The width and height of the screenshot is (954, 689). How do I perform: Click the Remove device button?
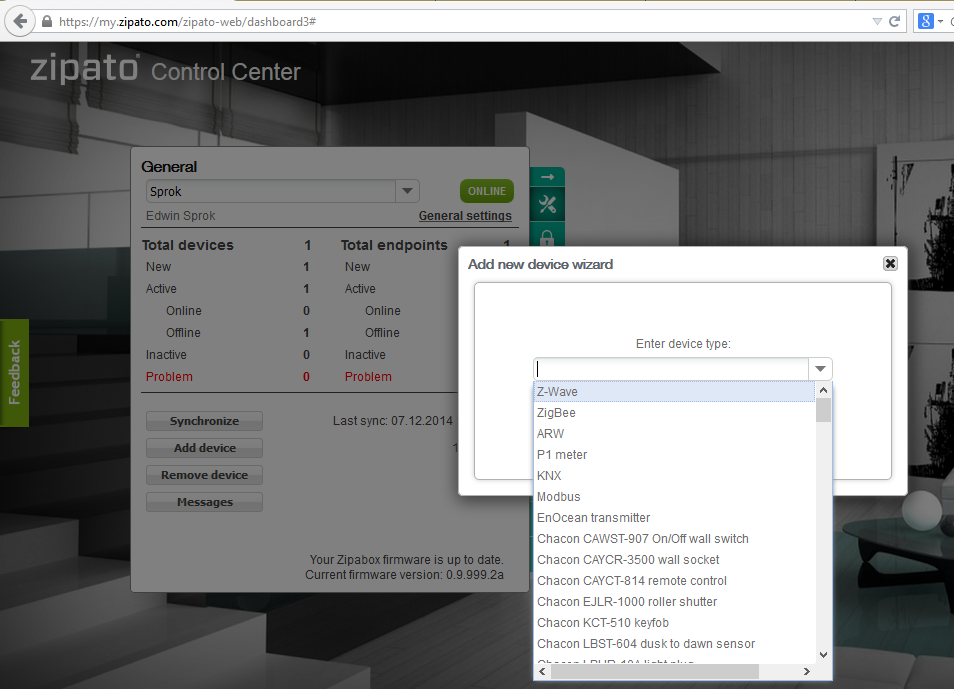204,475
